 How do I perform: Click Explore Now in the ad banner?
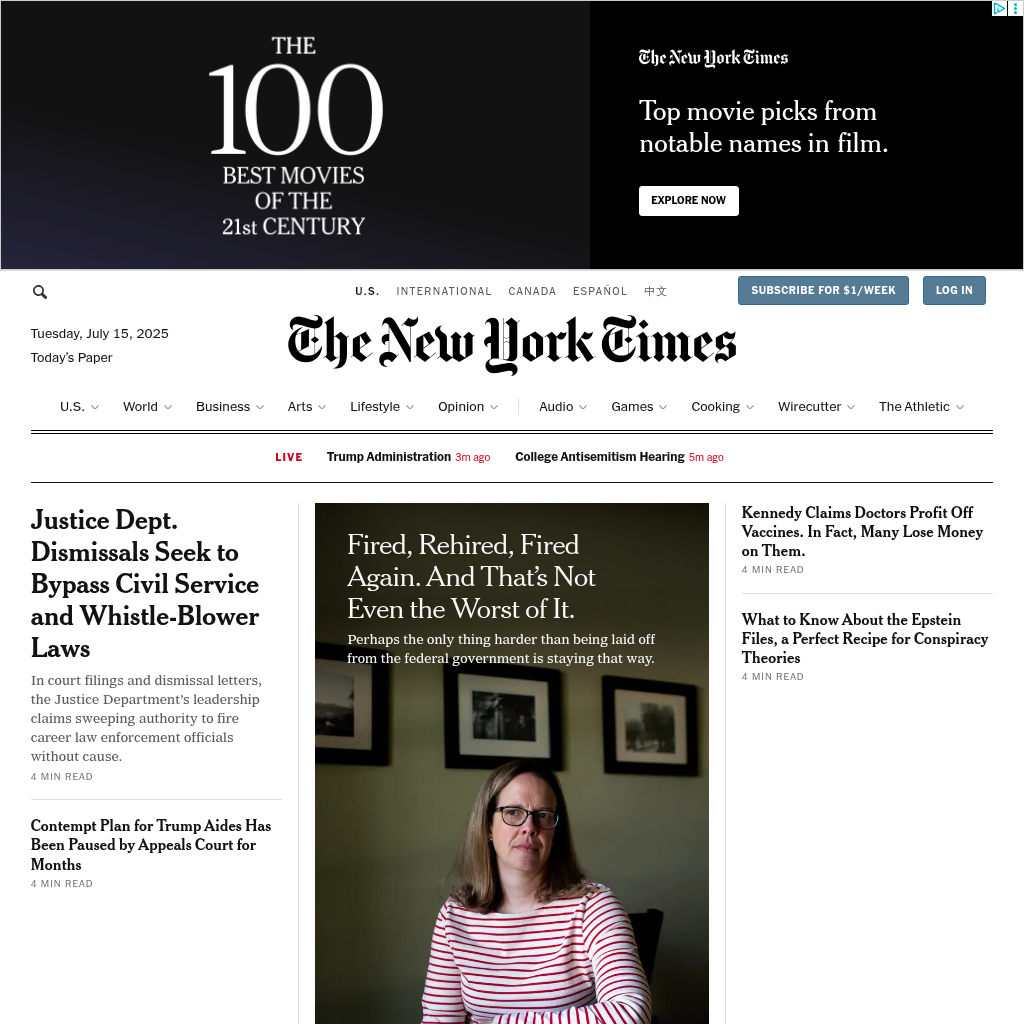tap(688, 200)
